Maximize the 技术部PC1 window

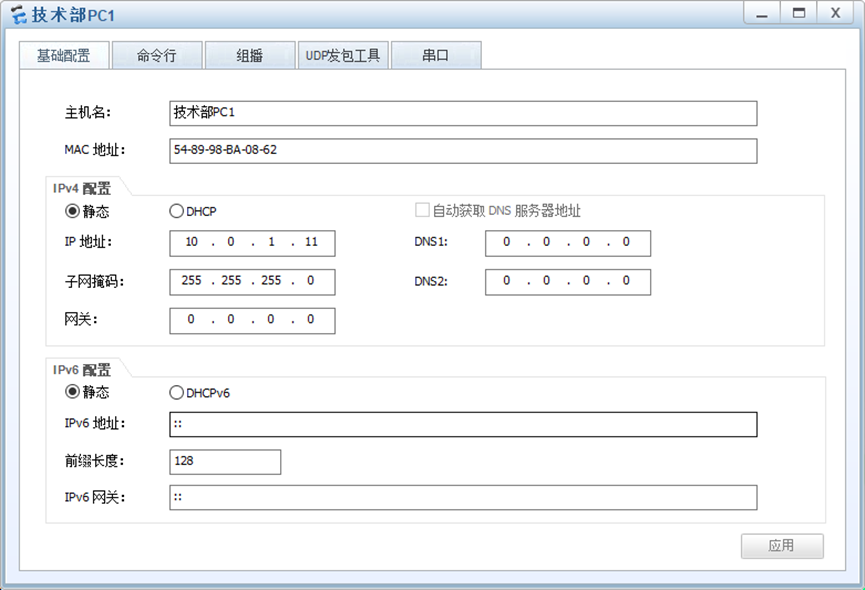798,13
